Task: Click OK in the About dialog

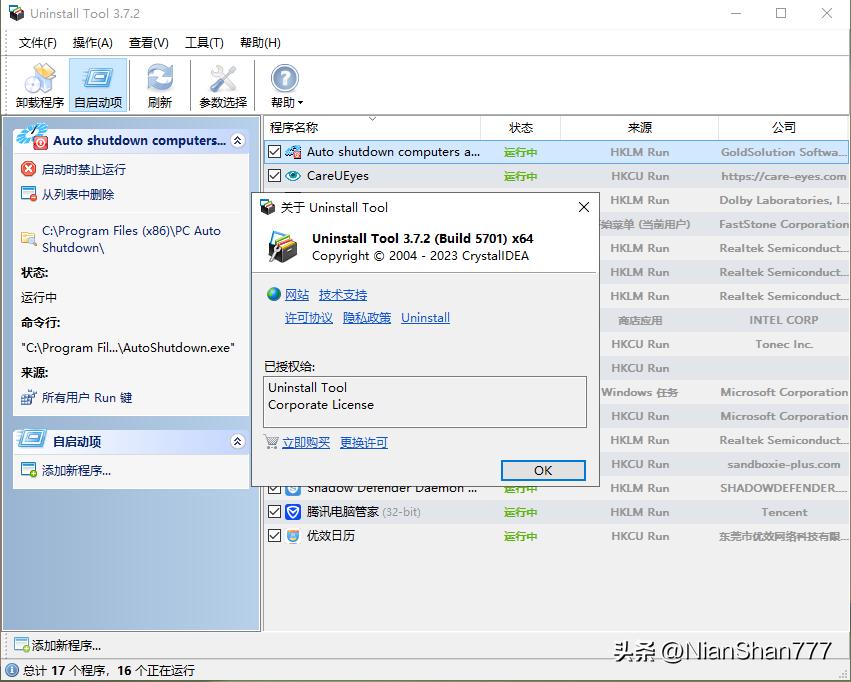Action: (543, 470)
